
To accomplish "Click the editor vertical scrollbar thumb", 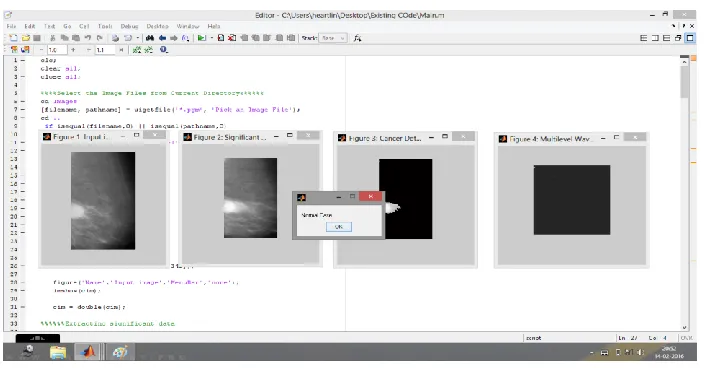I will coord(684,80).
